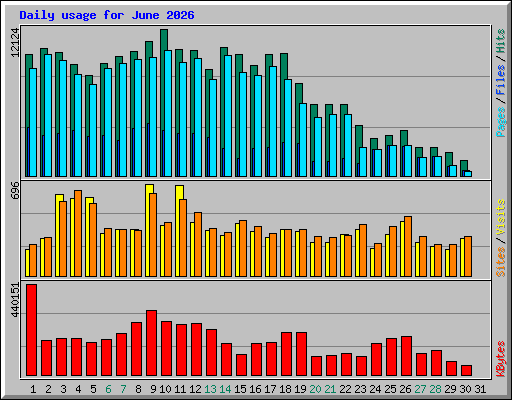Click the tallest red KBytes bar for day 1
Screen dimensions: 512x400
pyautogui.click(x=32, y=330)
